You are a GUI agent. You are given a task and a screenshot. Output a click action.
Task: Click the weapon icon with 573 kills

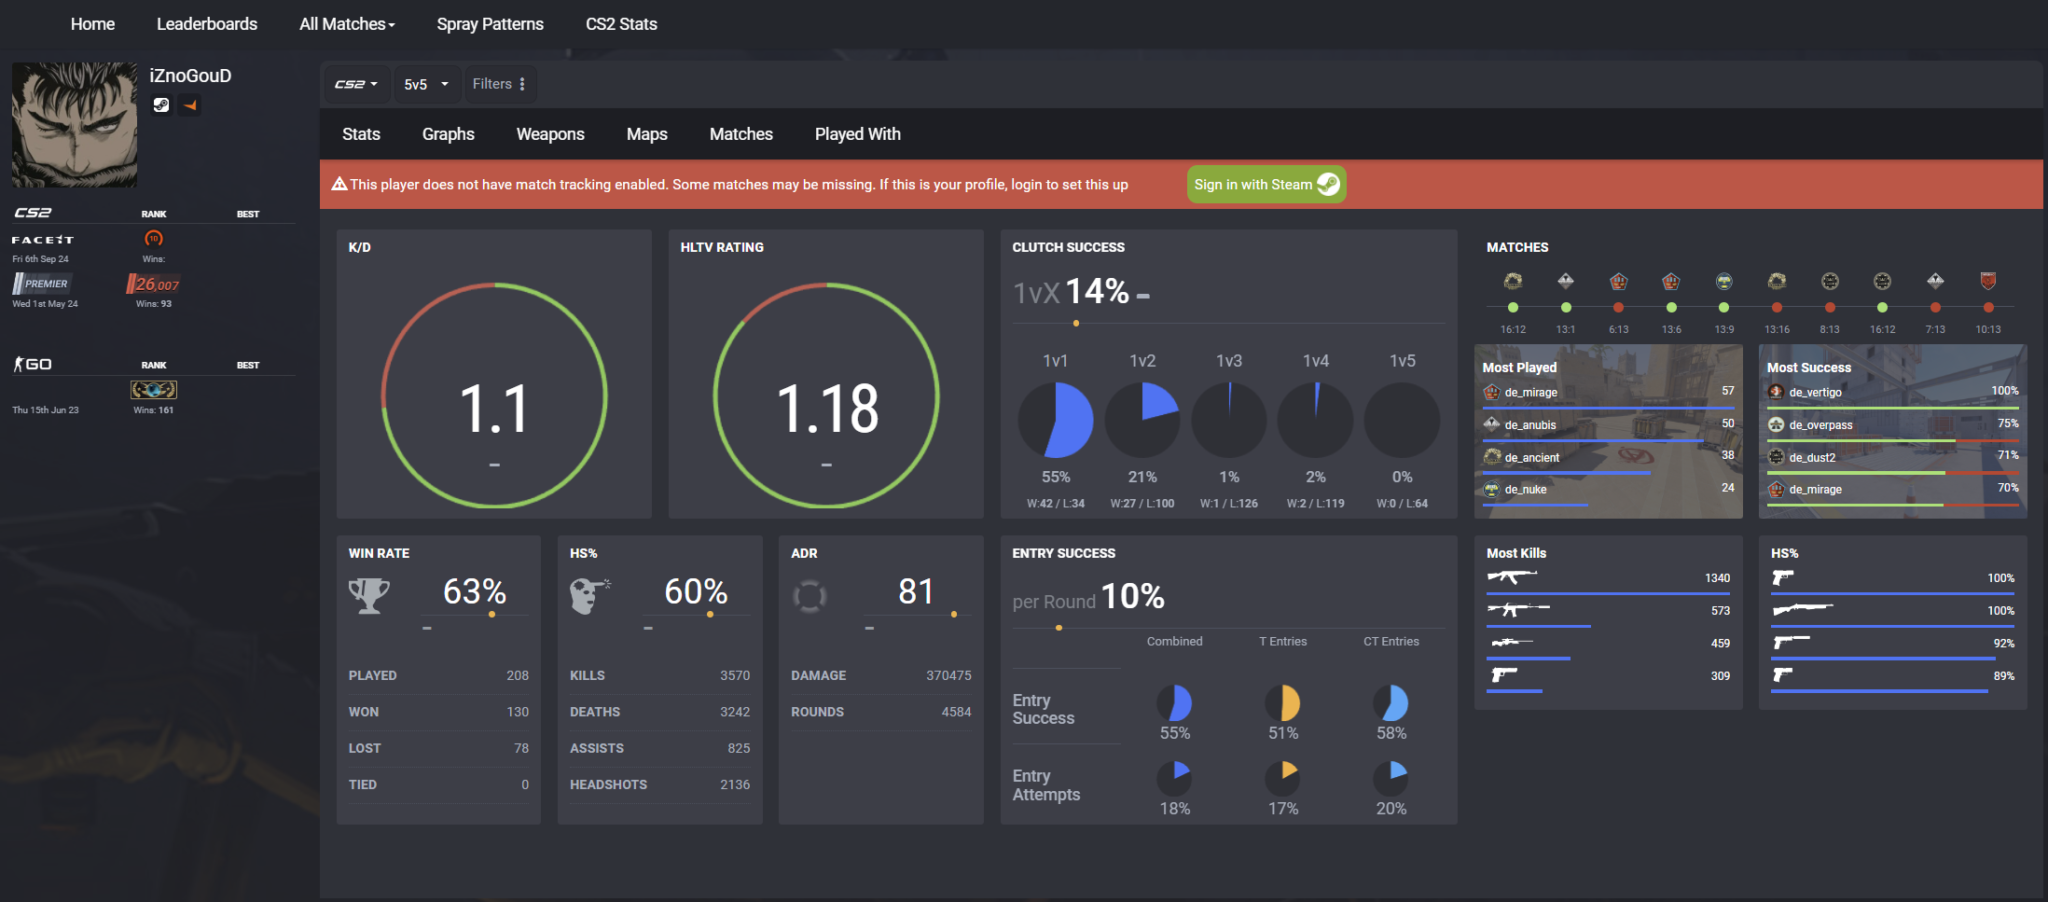tap(1518, 609)
